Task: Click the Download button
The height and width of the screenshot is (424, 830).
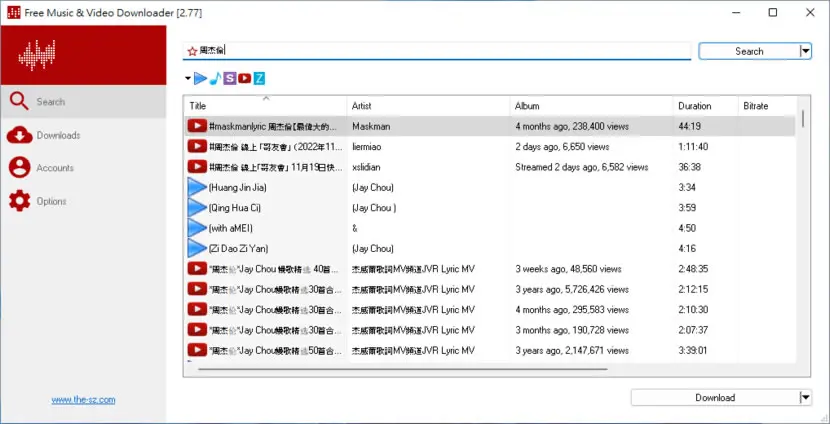Action: (x=715, y=398)
